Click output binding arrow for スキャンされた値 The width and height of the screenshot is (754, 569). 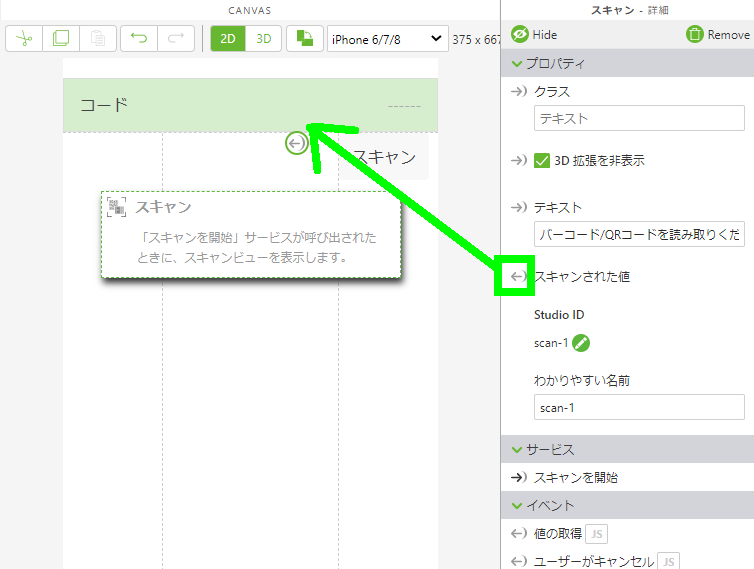click(x=518, y=277)
